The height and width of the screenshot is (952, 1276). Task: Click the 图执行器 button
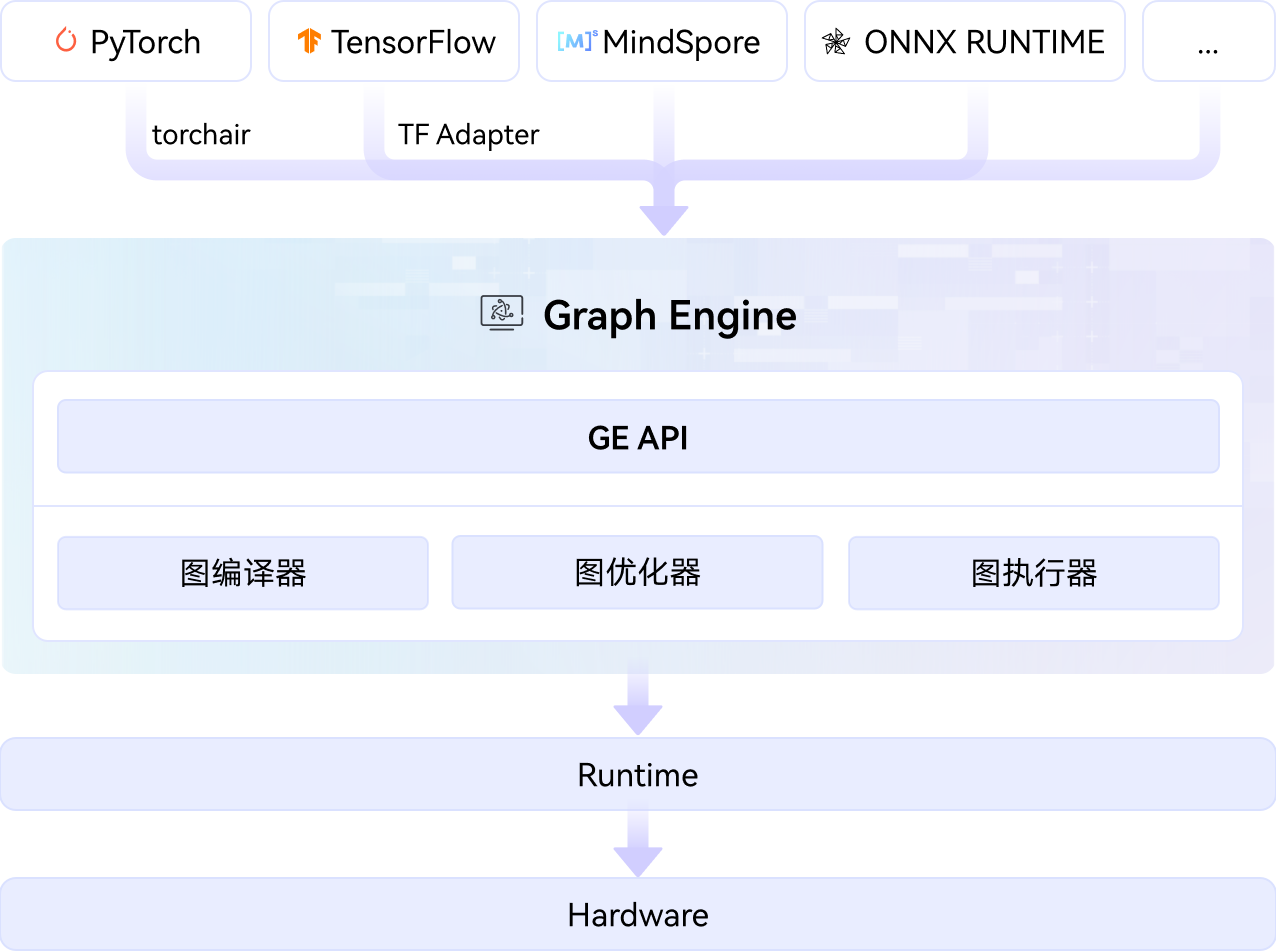click(1033, 572)
